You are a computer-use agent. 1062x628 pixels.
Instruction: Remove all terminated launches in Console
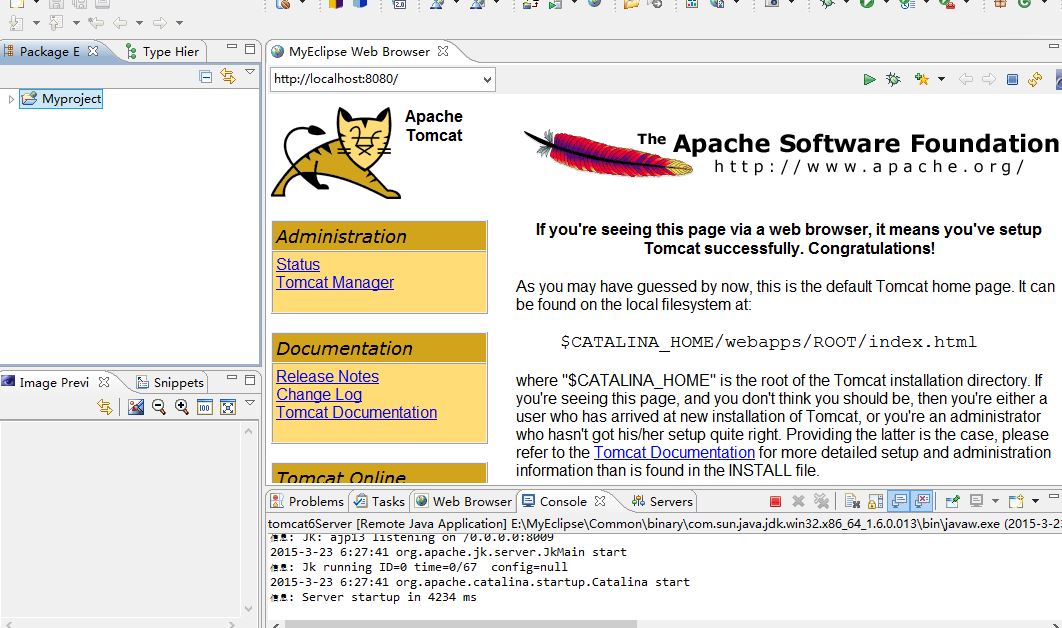tap(822, 501)
